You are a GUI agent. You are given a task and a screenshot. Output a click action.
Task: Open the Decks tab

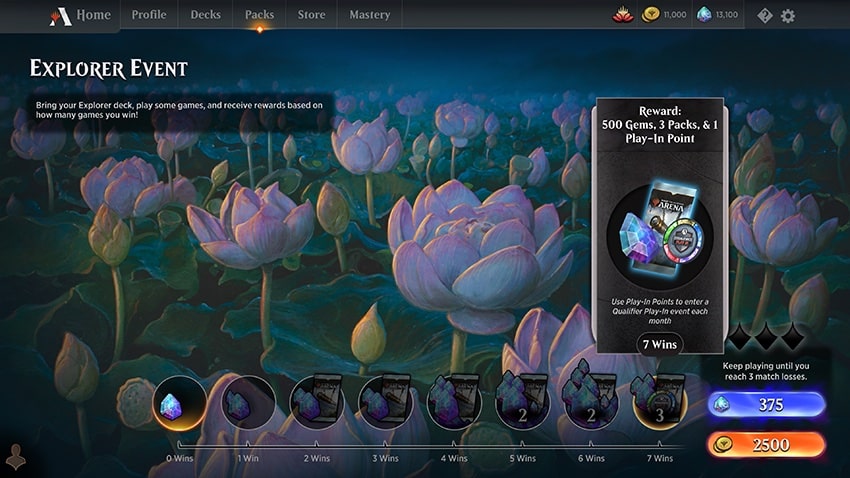coord(205,15)
